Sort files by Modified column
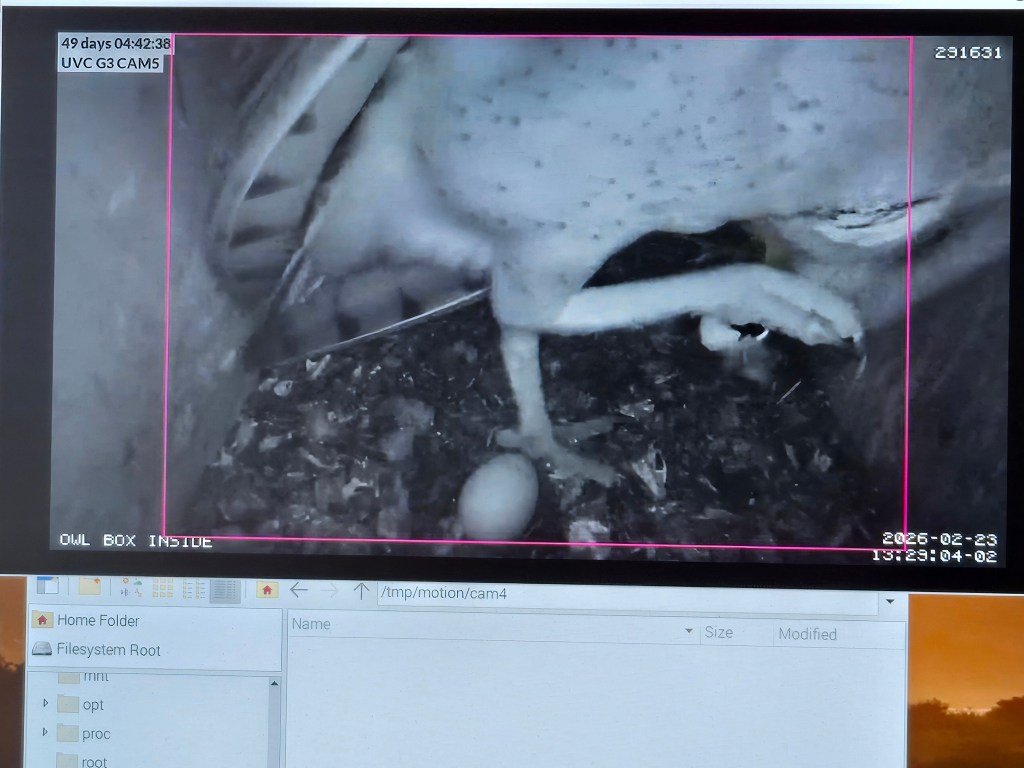 coord(807,634)
